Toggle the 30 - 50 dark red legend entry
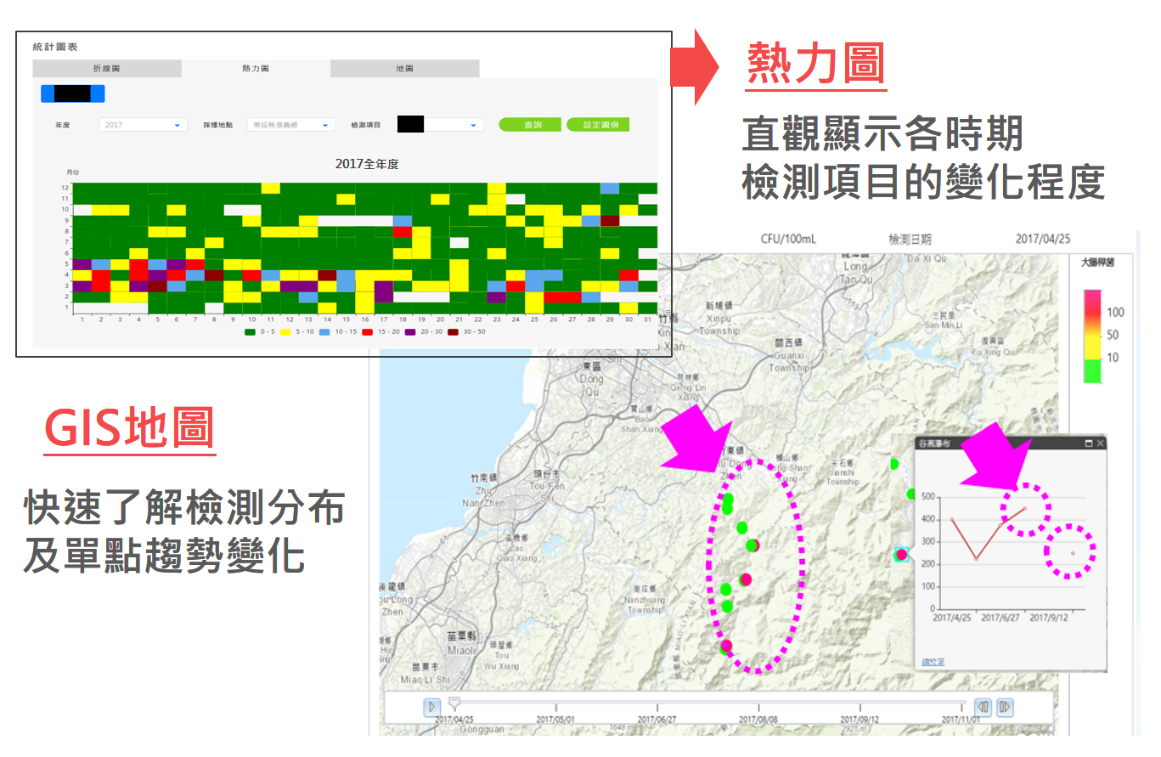Screen dimensions: 1161x757 (x=466, y=332)
